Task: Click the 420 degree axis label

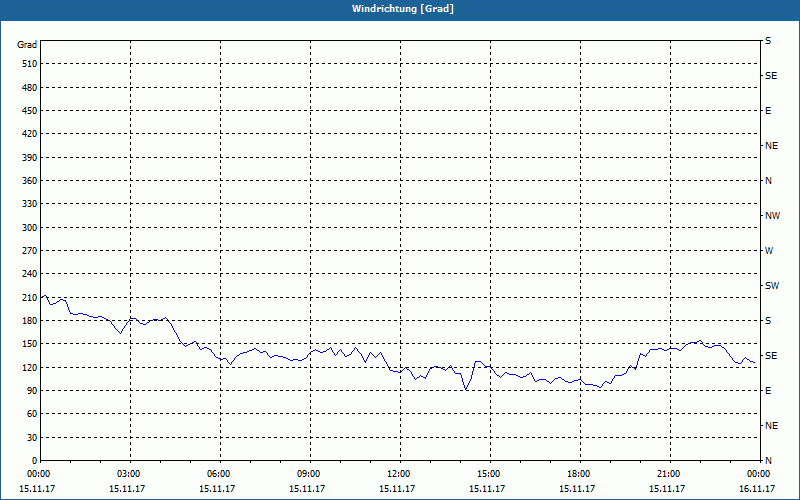Action: (30, 134)
